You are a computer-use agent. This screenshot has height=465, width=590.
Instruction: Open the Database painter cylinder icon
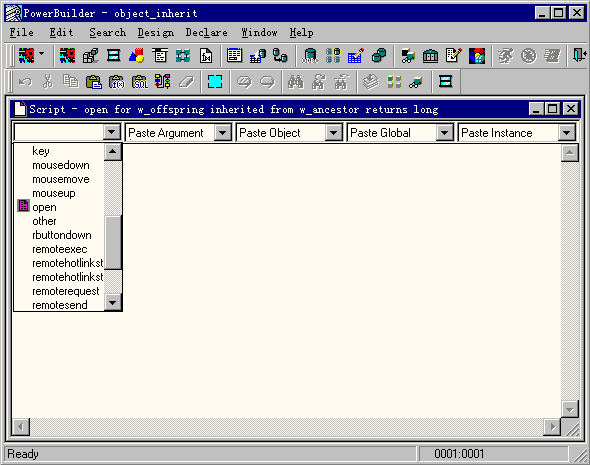tap(310, 56)
